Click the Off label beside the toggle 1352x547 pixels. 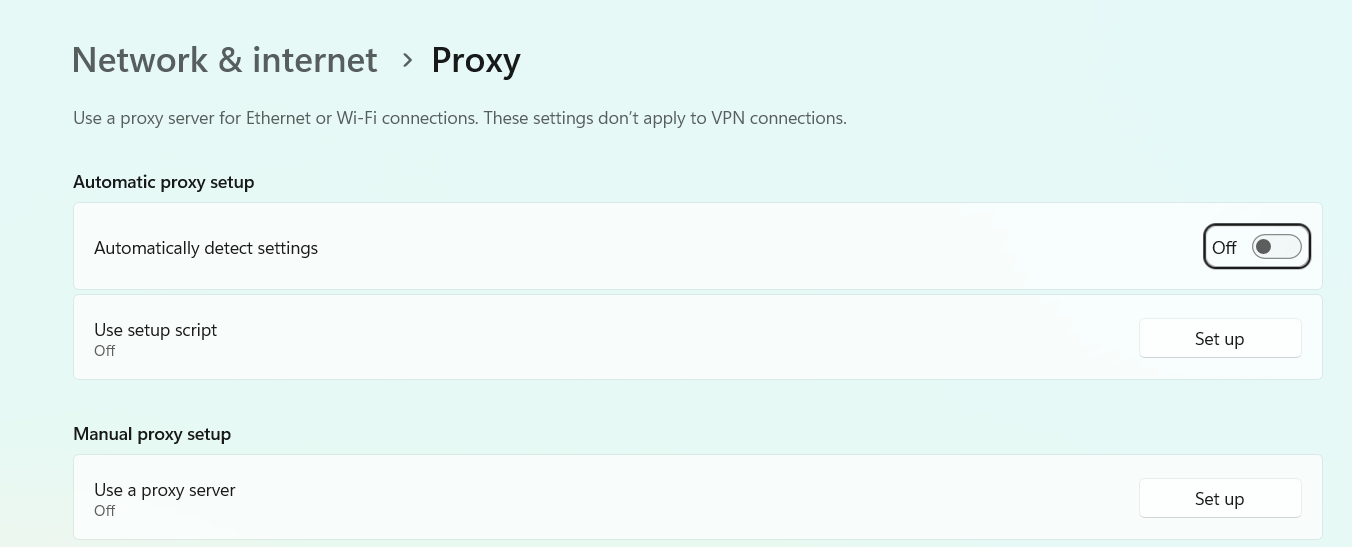[1224, 248]
